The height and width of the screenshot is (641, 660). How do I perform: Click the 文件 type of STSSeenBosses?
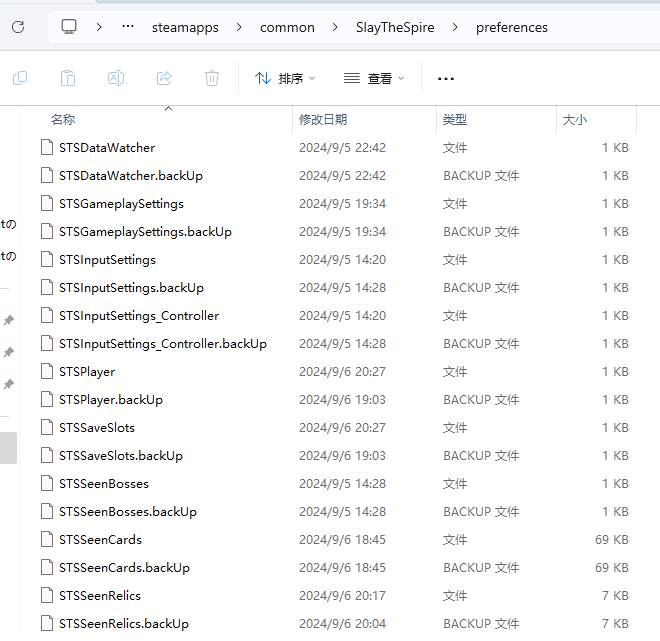pos(455,484)
